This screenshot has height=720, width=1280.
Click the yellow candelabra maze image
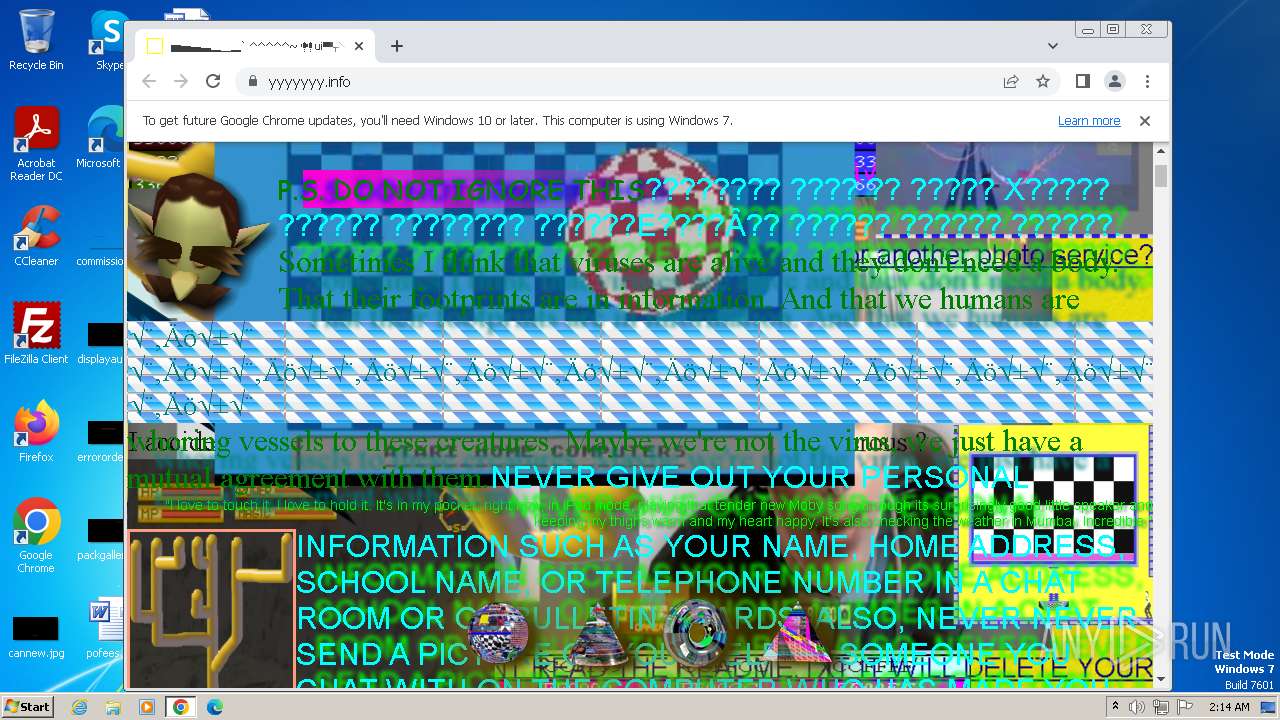tap(211, 609)
